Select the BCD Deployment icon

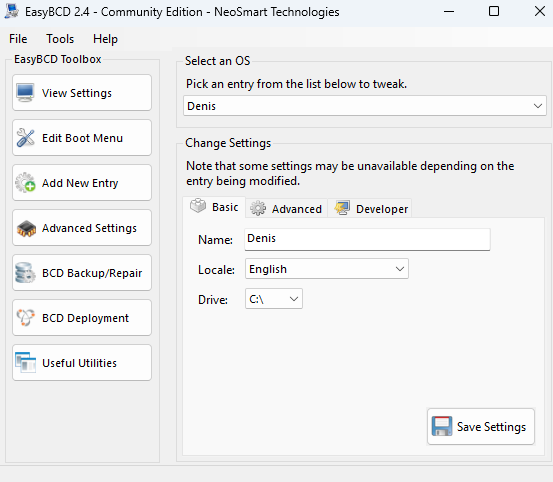point(25,318)
